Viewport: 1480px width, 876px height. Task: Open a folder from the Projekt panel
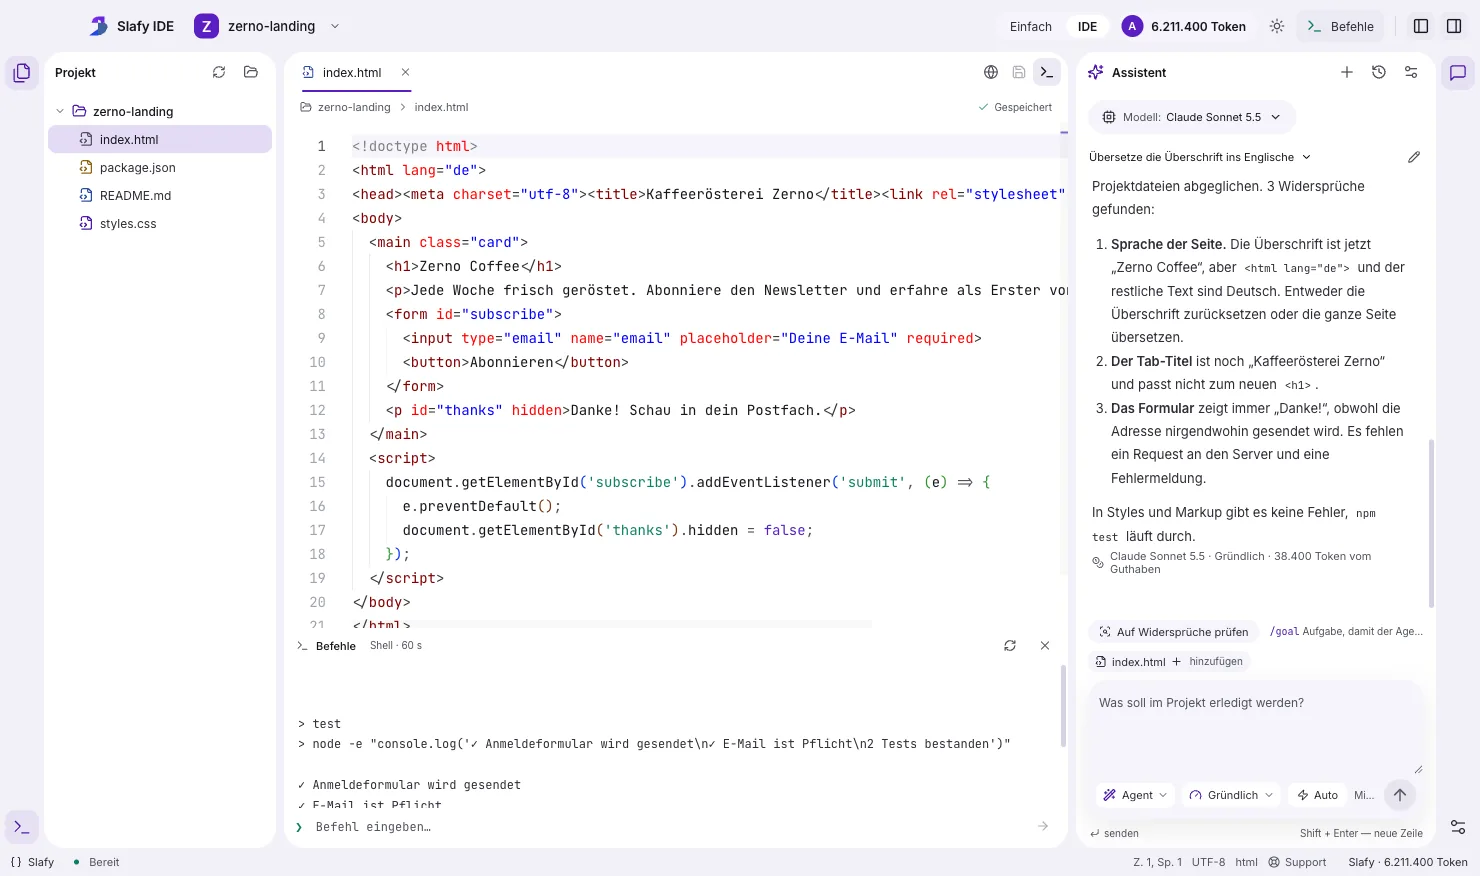pyautogui.click(x=251, y=72)
